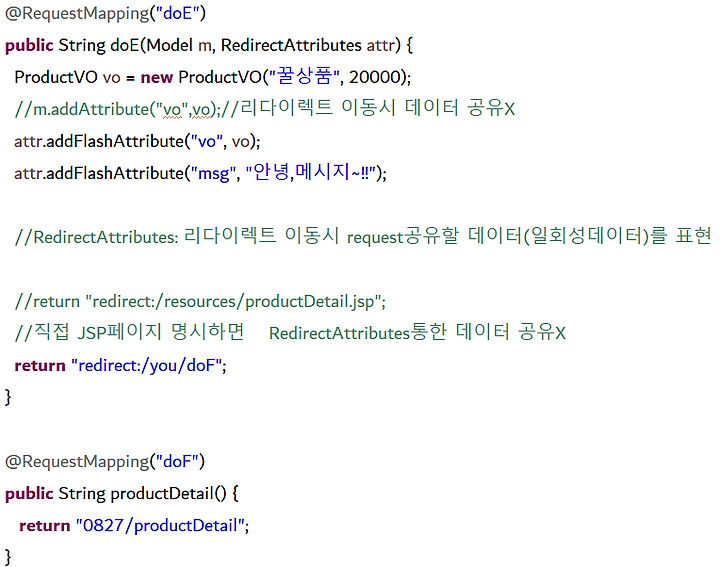The height and width of the screenshot is (567, 720).
Task: Click the commented m.addAttribute line
Action: (264, 109)
